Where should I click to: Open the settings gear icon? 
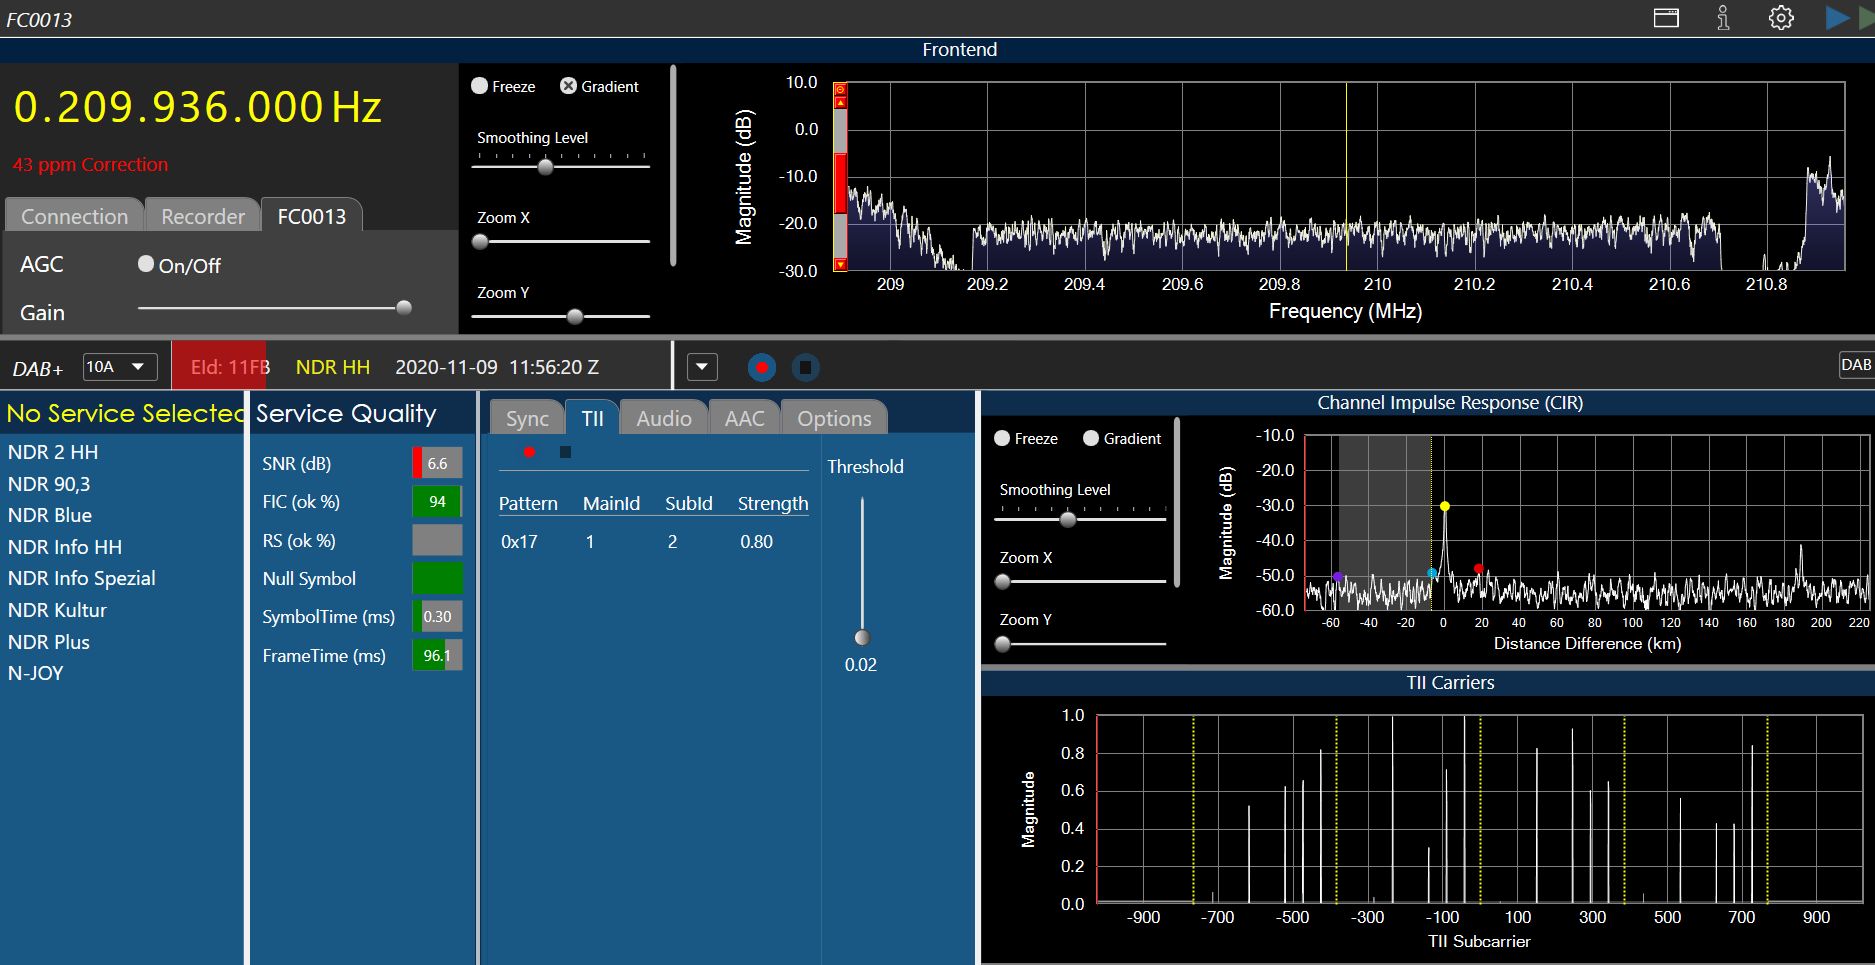[1781, 18]
